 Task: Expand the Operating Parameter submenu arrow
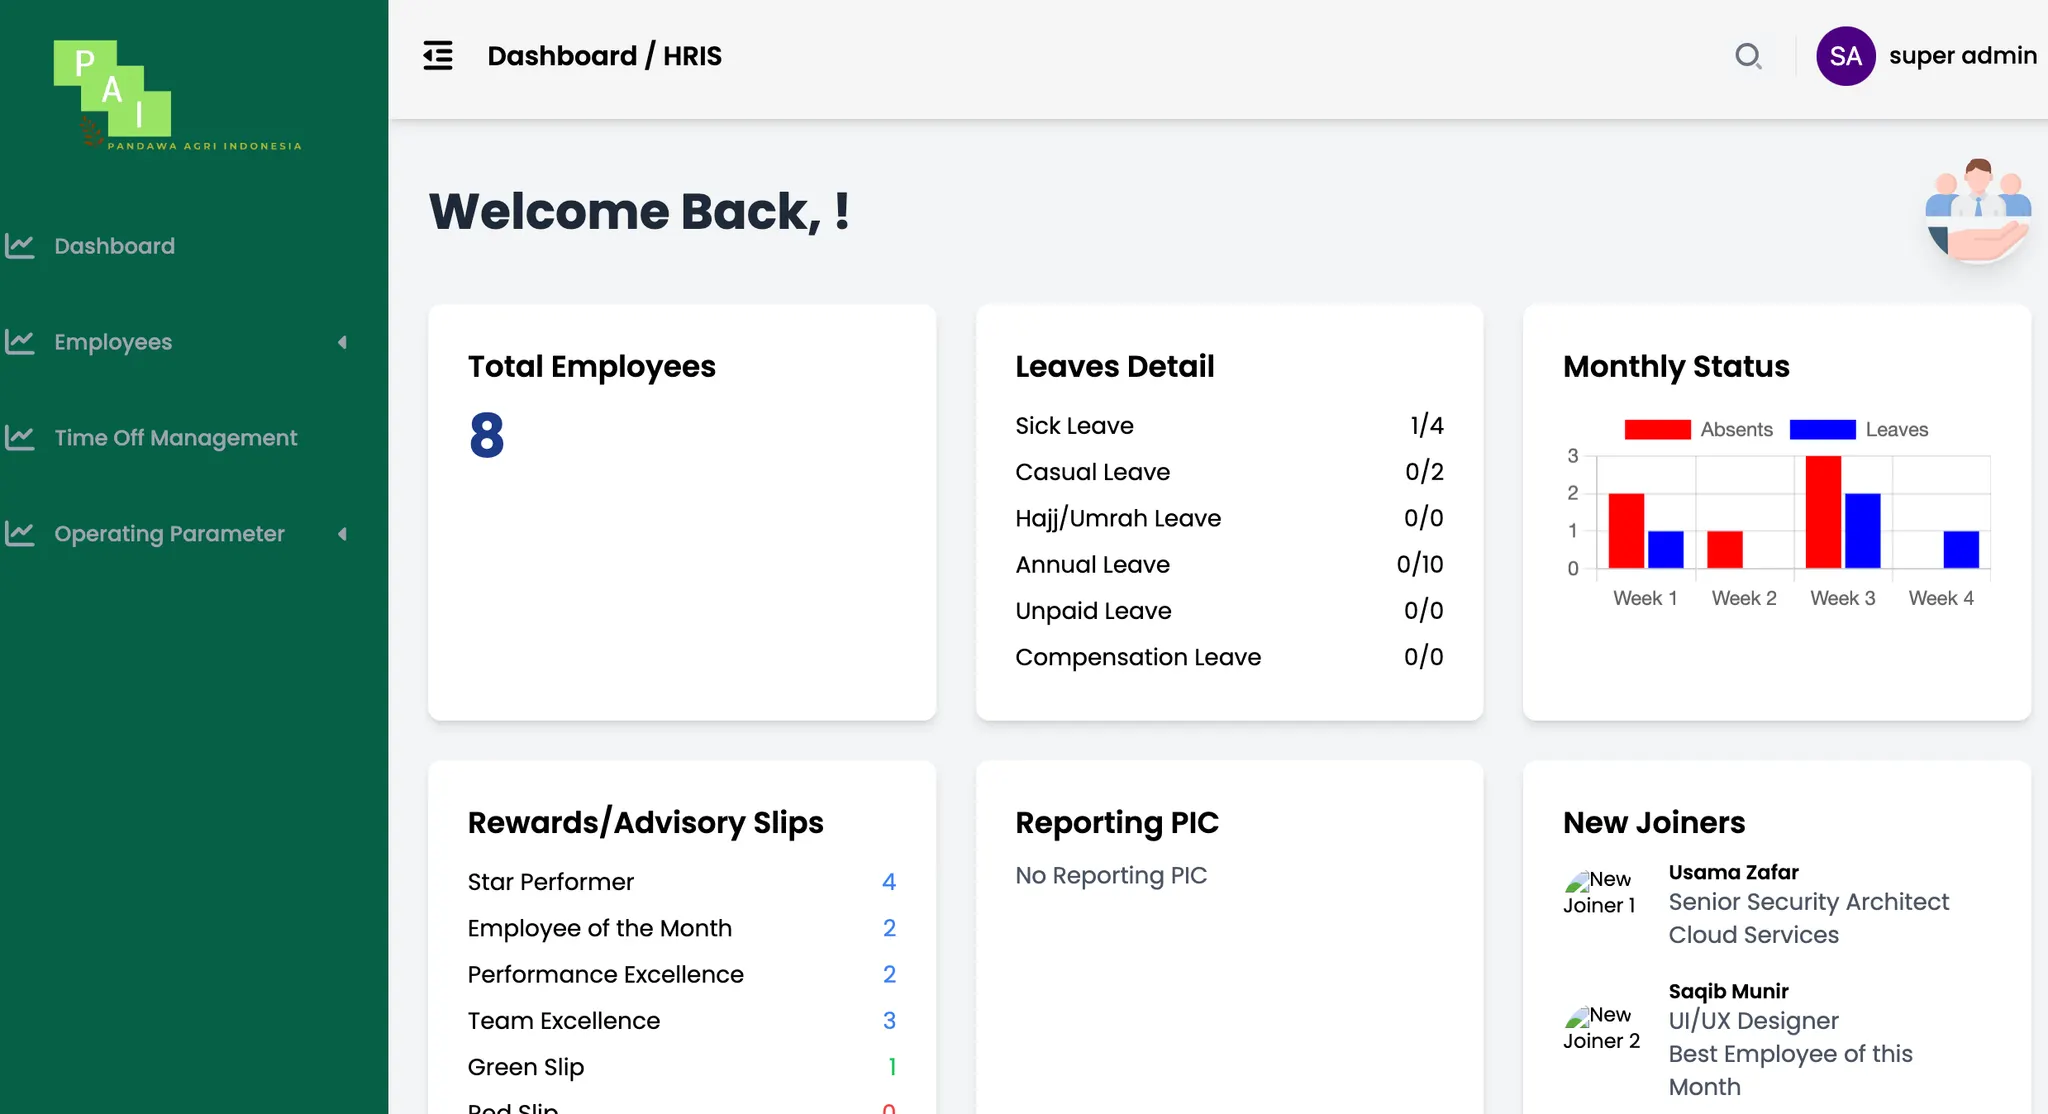343,534
